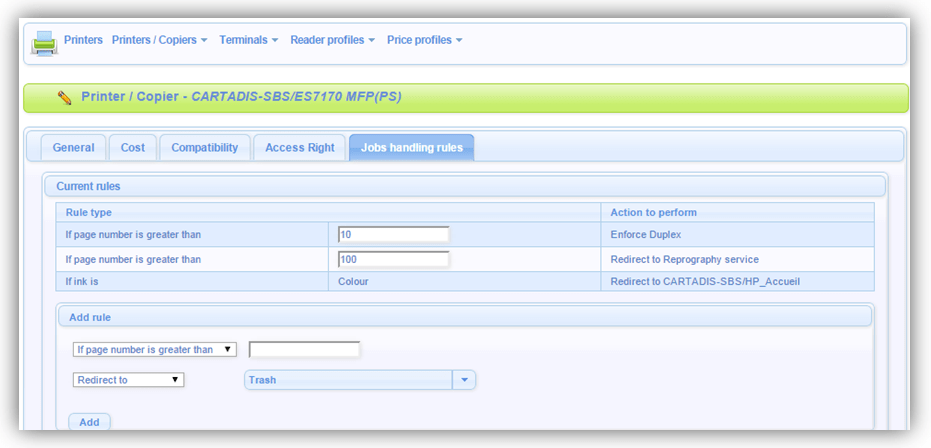Image resolution: width=931 pixels, height=448 pixels.
Task: Open the Compatibility tab
Action: click(x=204, y=147)
